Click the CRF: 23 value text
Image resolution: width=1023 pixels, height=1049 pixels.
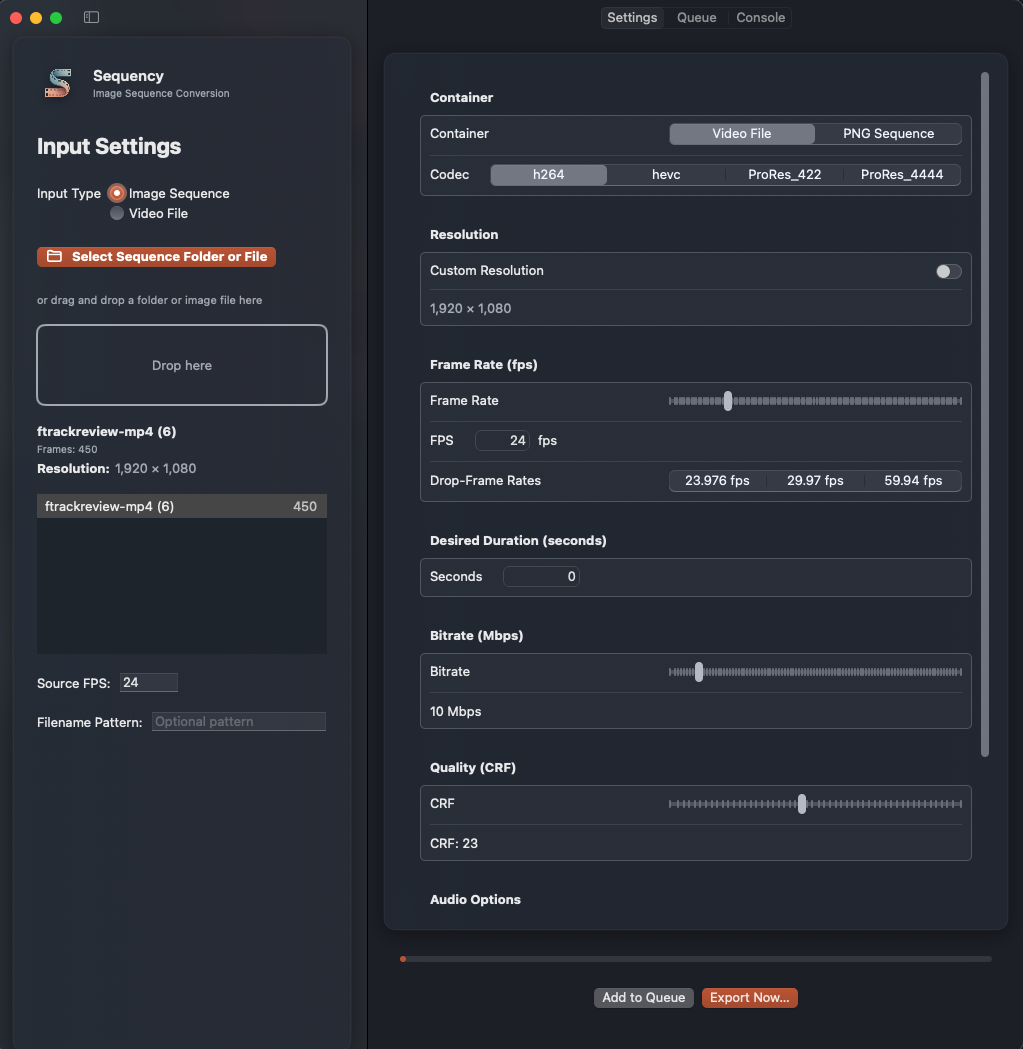454,843
